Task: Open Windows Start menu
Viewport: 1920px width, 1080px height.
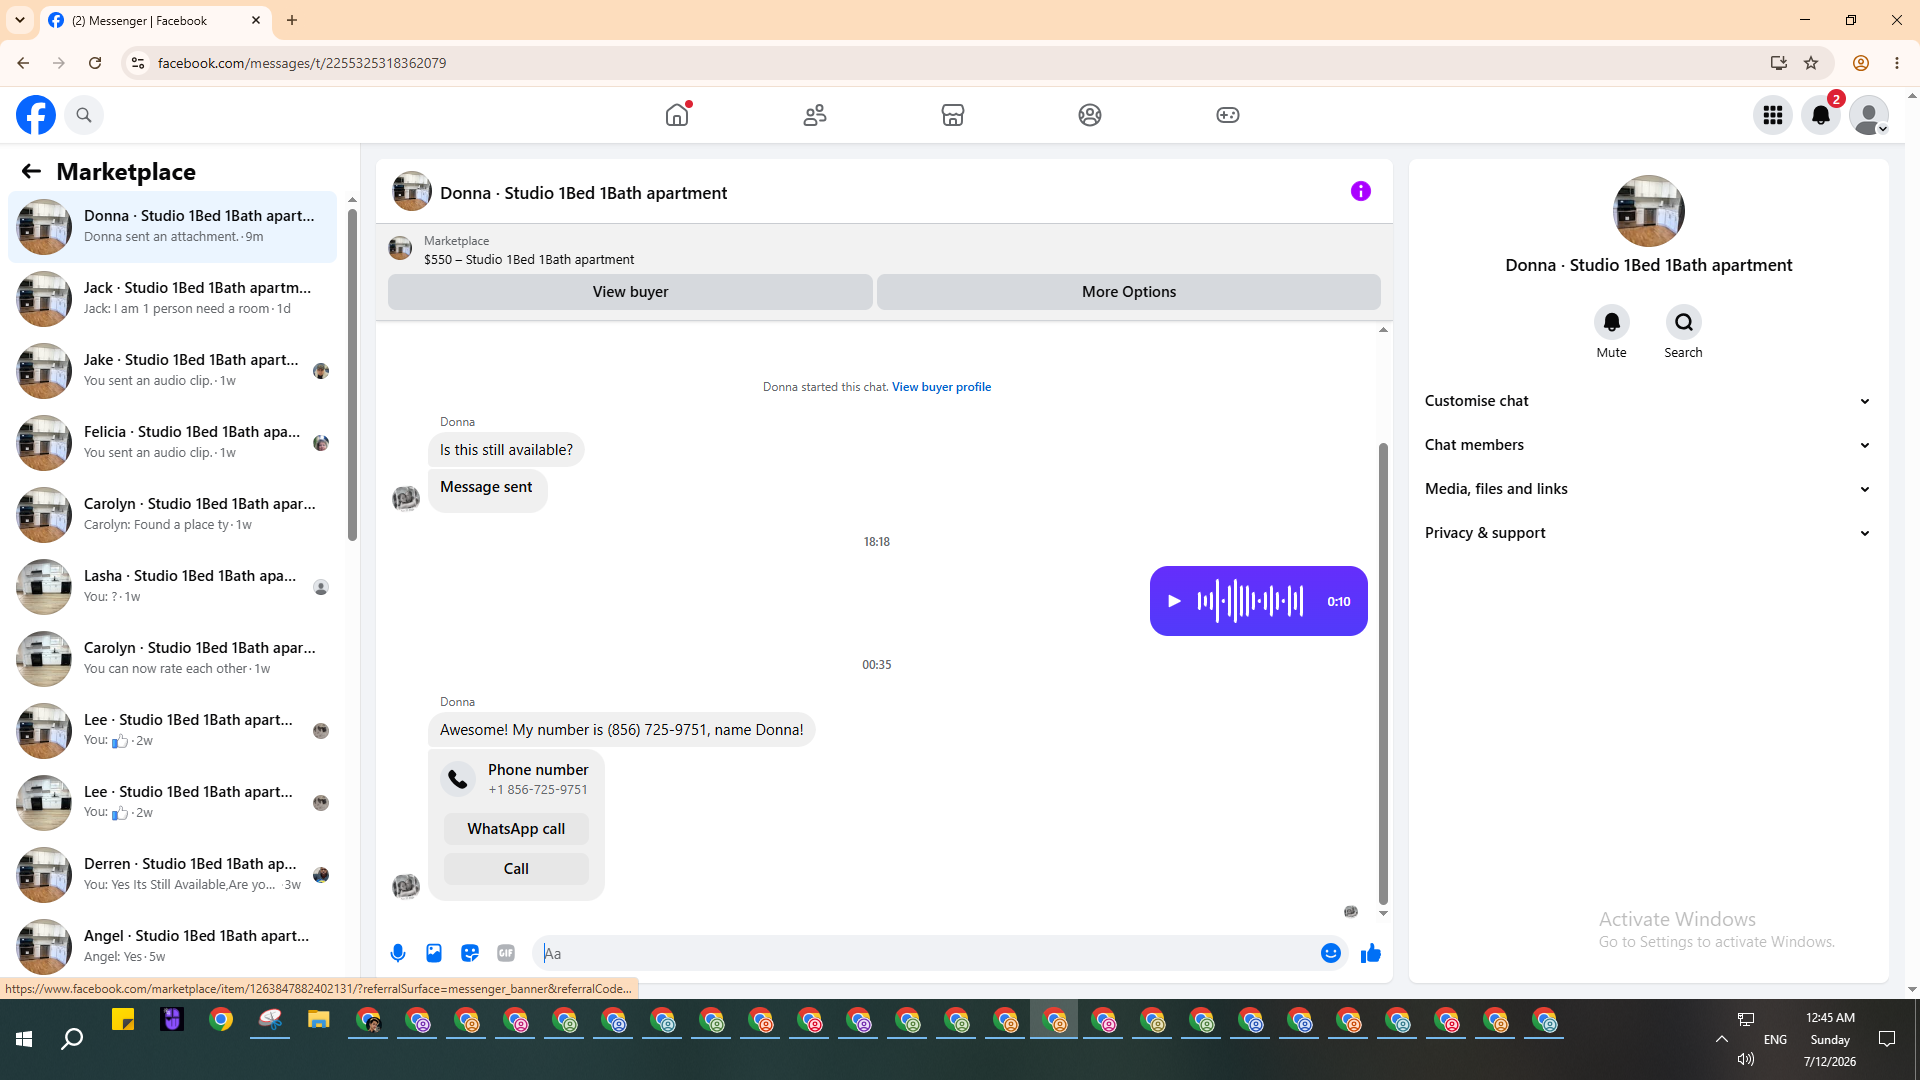Action: pyautogui.click(x=24, y=1039)
